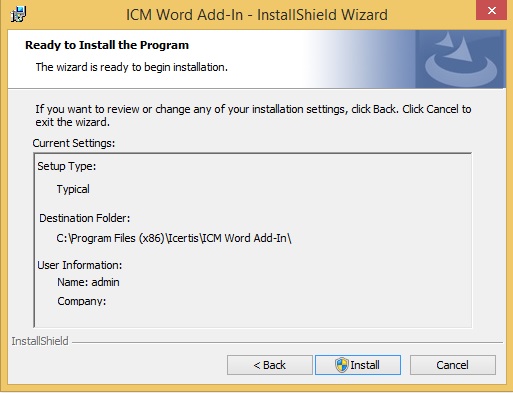Click the review or change settings instruction text
This screenshot has height=393, width=513.
253,115
